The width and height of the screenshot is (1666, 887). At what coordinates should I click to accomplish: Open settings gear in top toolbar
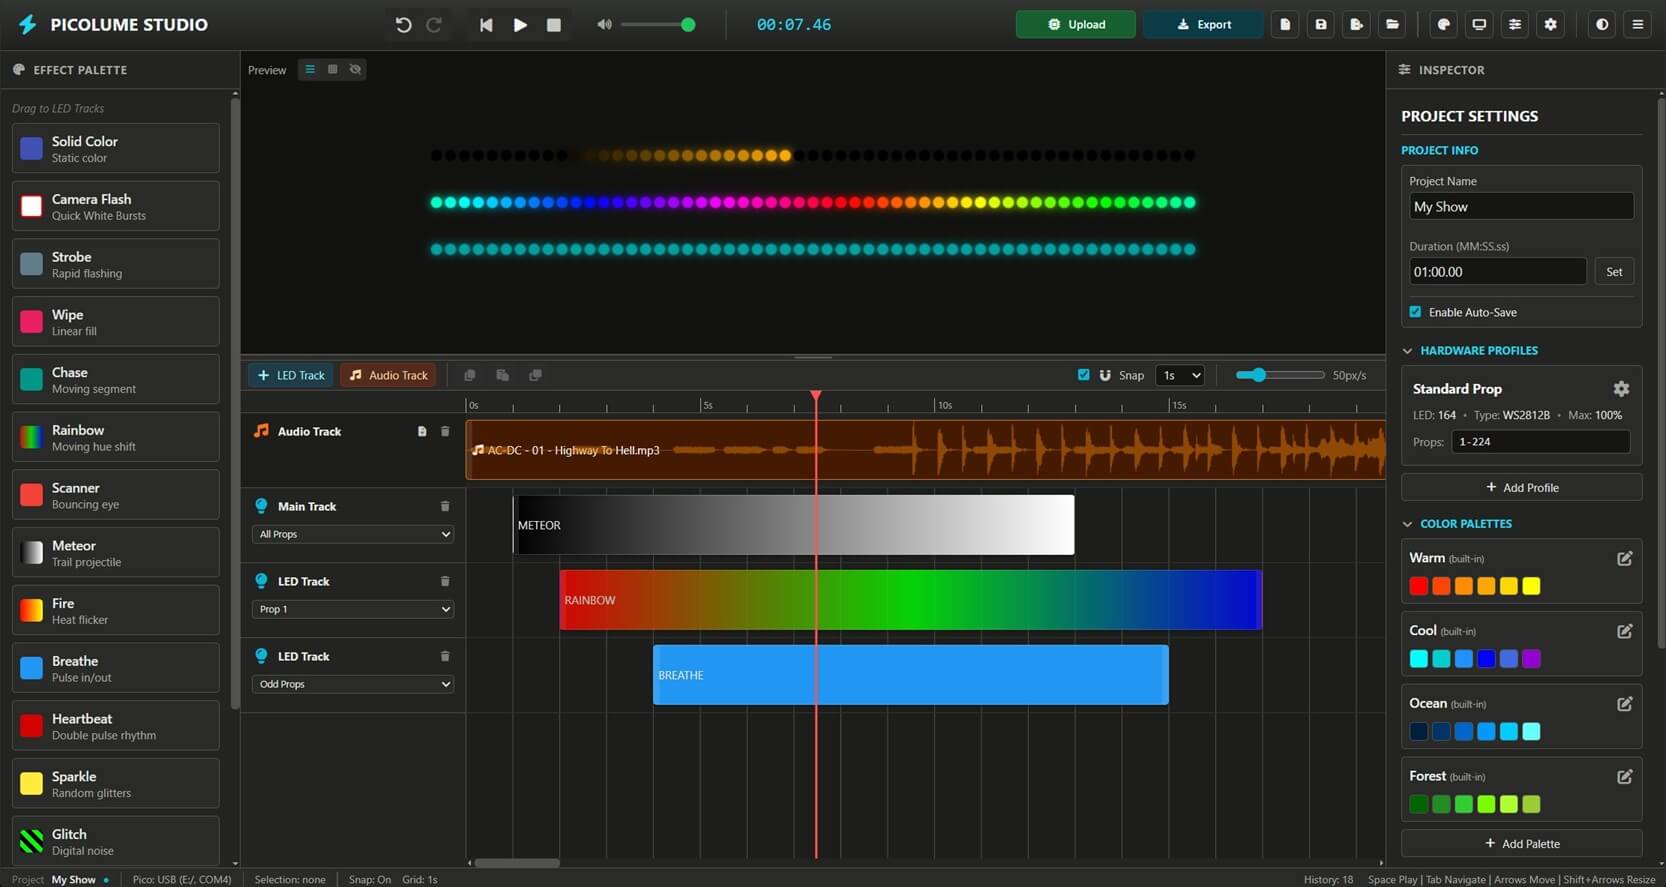pyautogui.click(x=1551, y=24)
